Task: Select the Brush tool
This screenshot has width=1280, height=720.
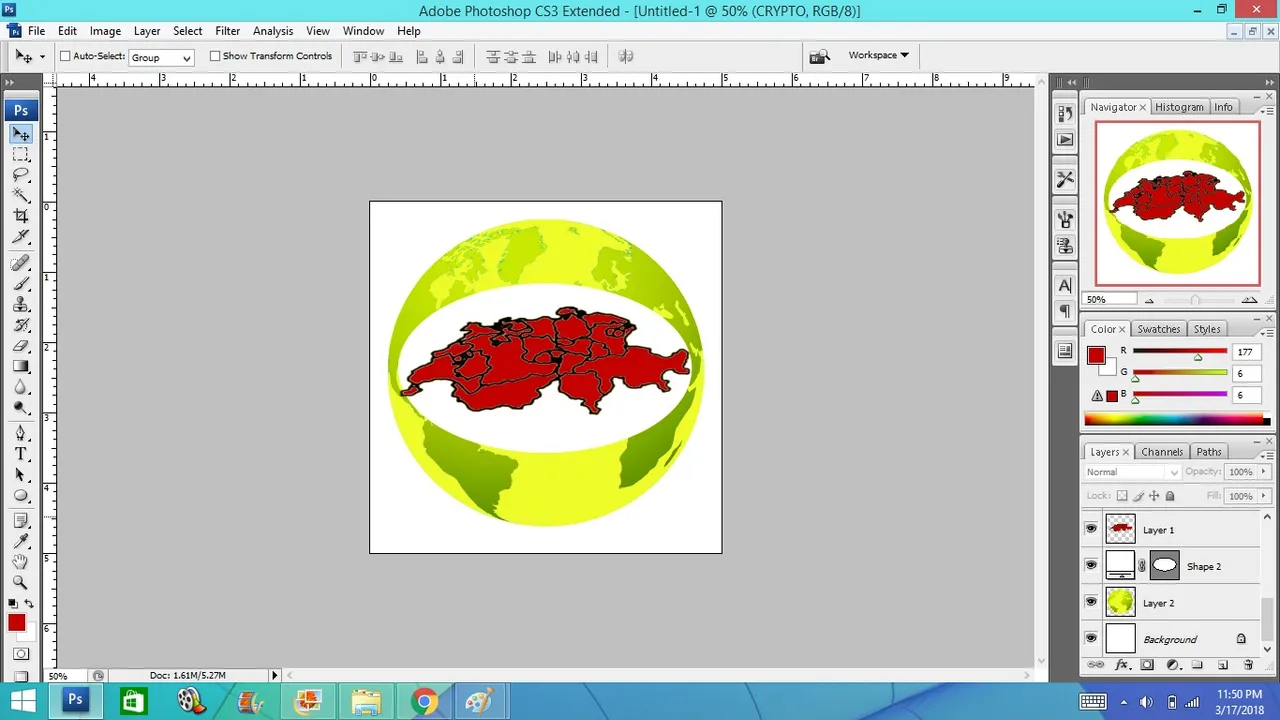Action: (21, 284)
